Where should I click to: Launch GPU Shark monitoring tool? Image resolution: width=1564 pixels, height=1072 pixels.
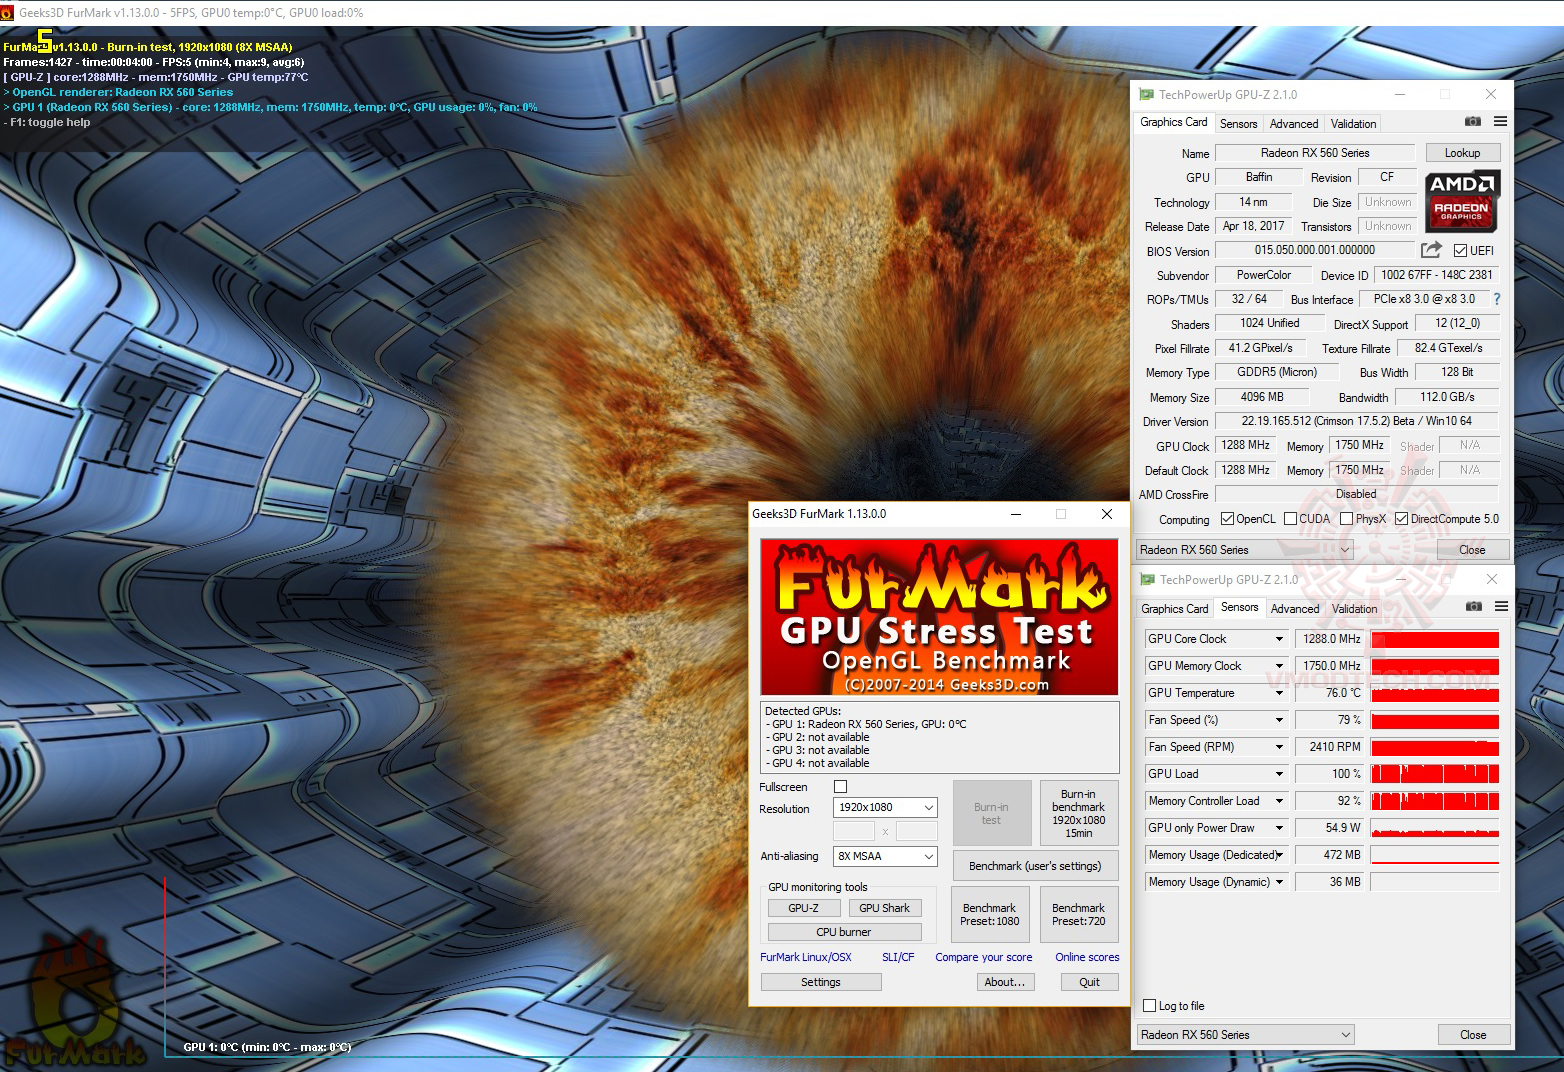(885, 908)
